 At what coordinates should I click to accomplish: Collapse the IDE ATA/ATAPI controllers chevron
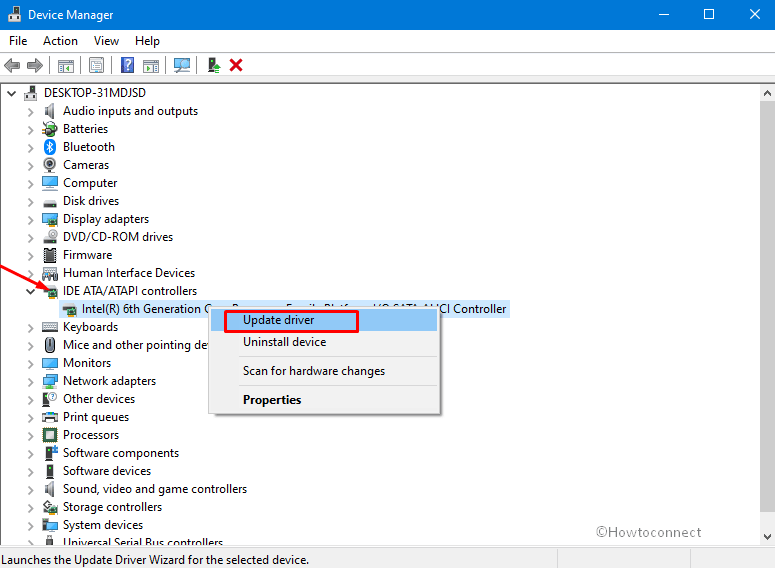[30, 291]
